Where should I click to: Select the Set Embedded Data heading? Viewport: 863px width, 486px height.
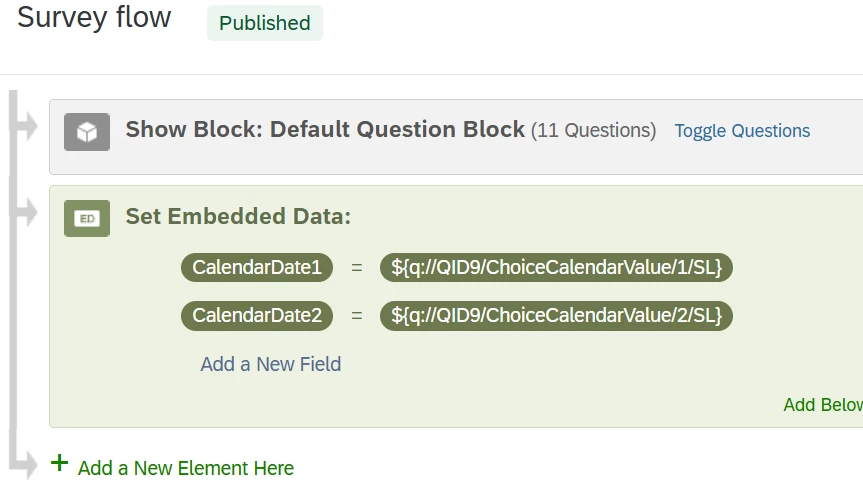[x=238, y=216]
